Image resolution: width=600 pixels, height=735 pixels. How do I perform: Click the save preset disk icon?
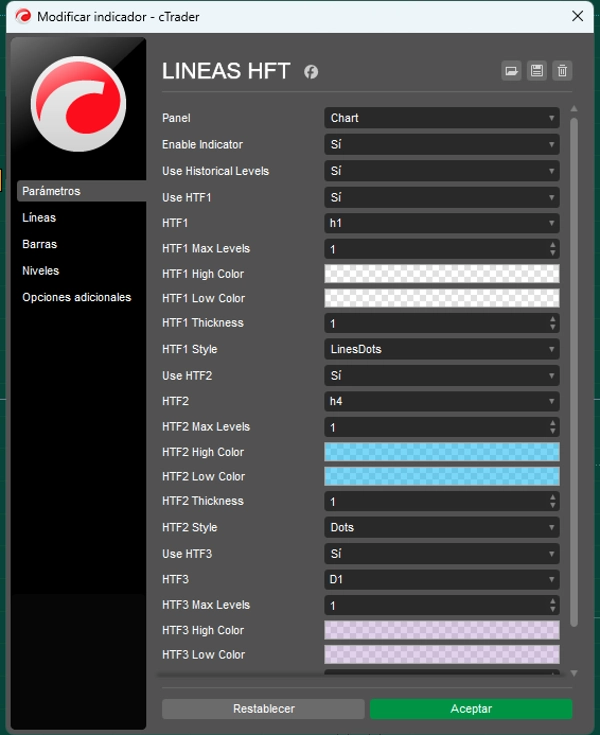pos(537,71)
